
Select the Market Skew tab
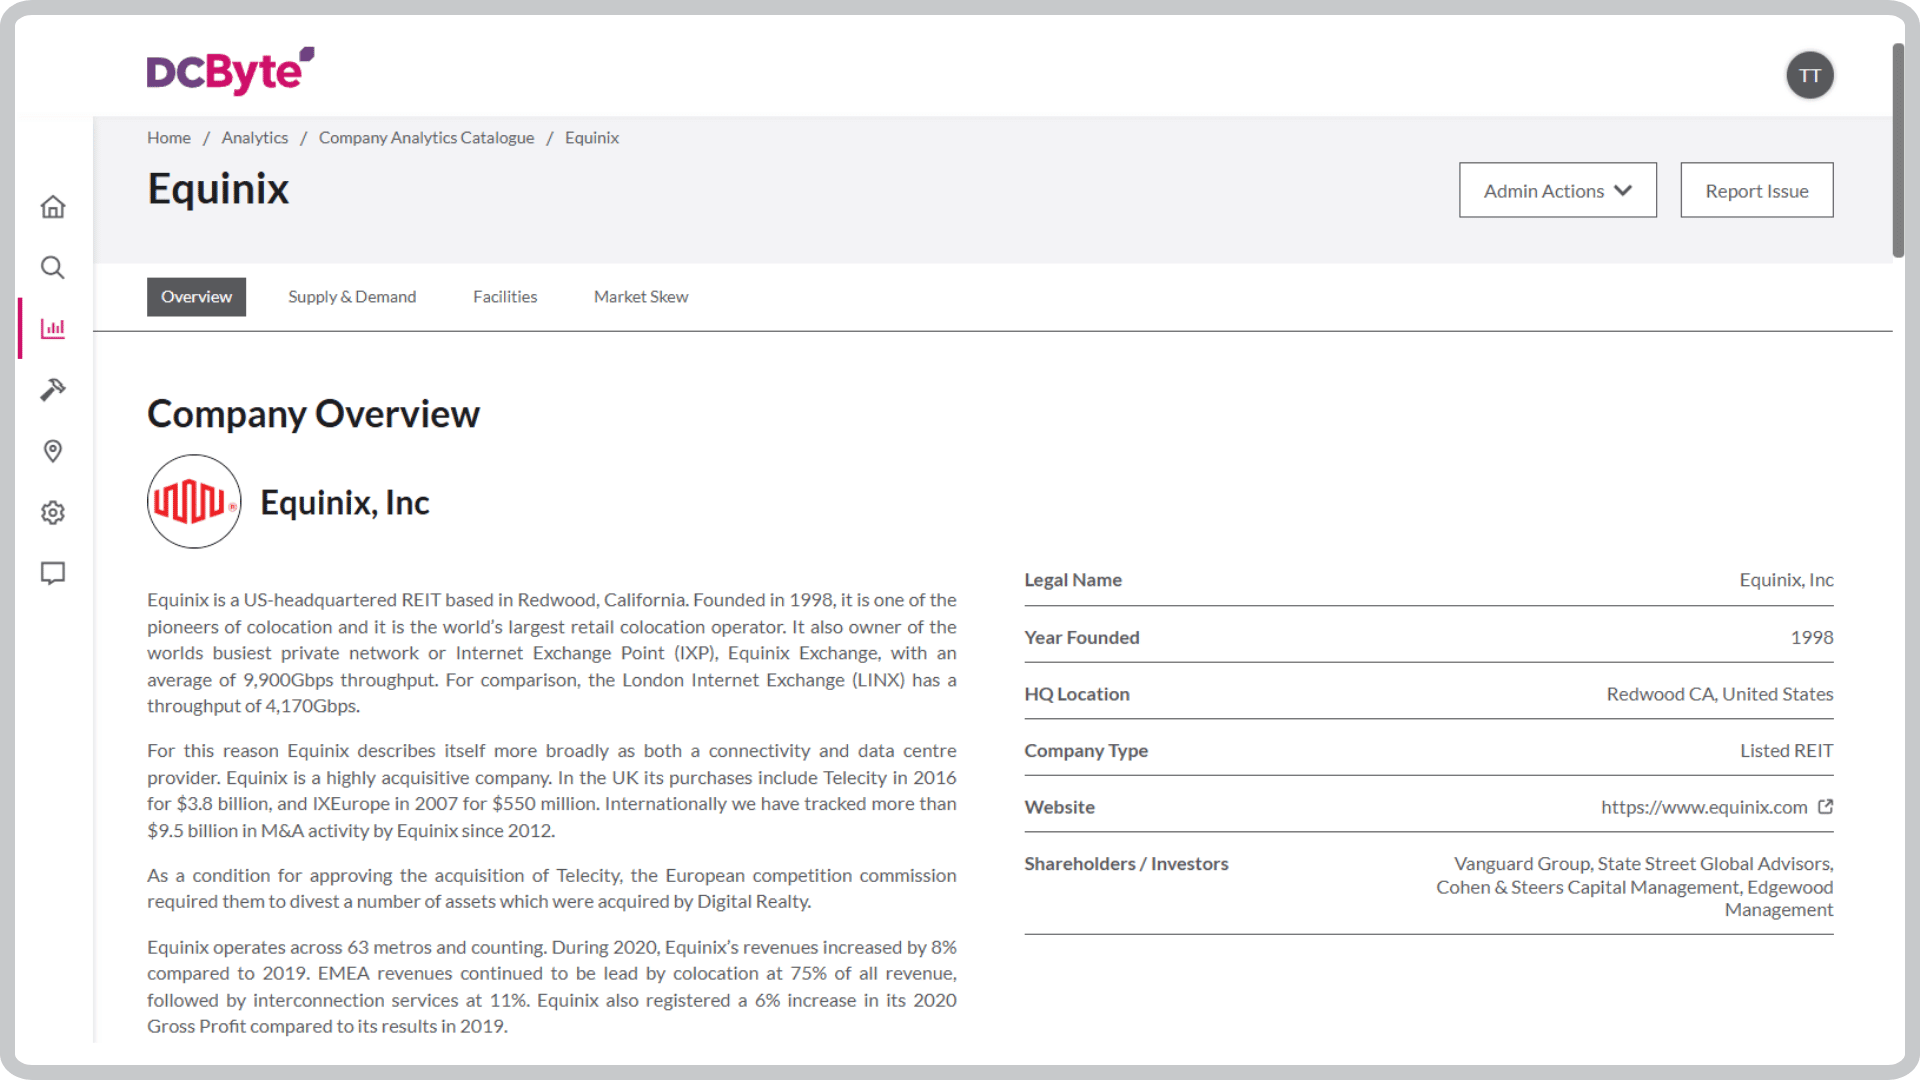tap(640, 296)
